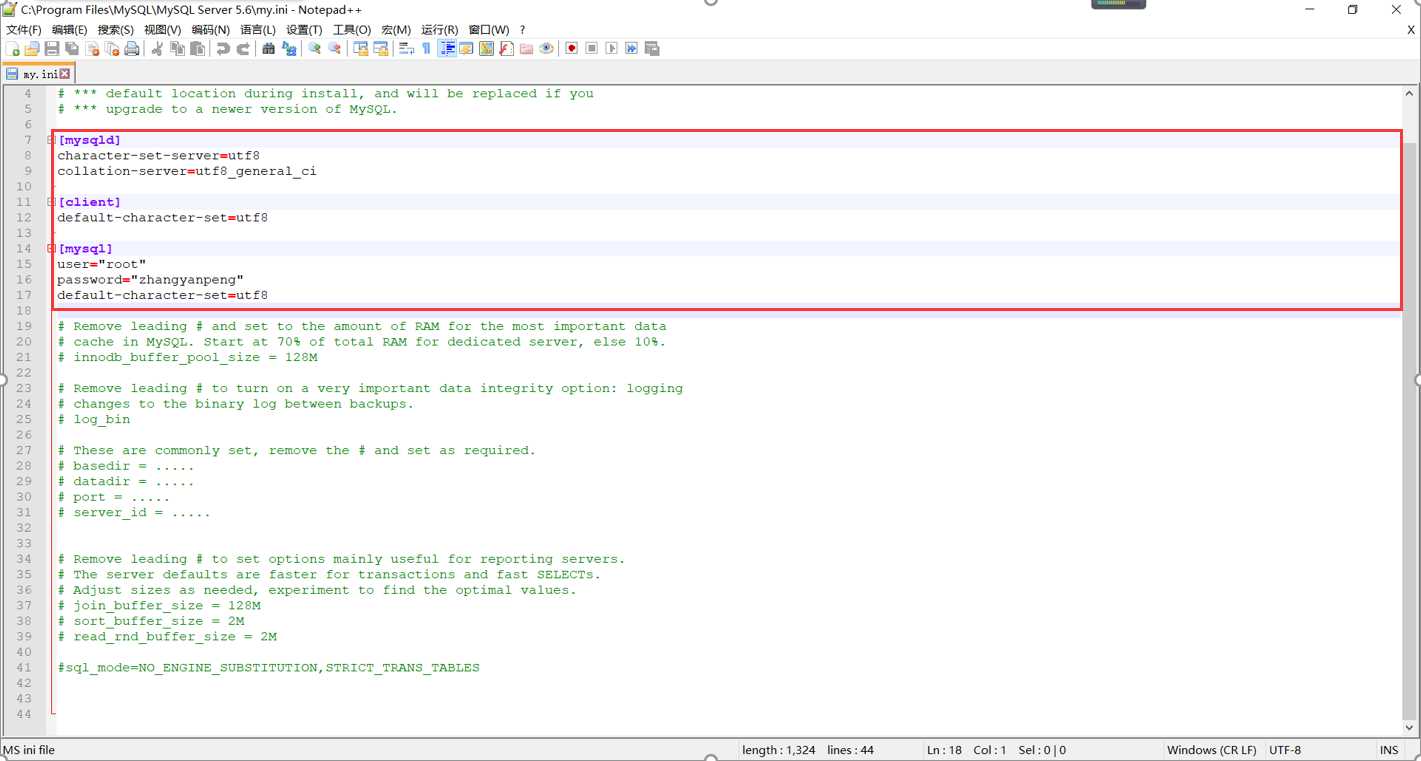The height and width of the screenshot is (761, 1421).
Task: Toggle the indent guide toolbar icon
Action: 447,48
